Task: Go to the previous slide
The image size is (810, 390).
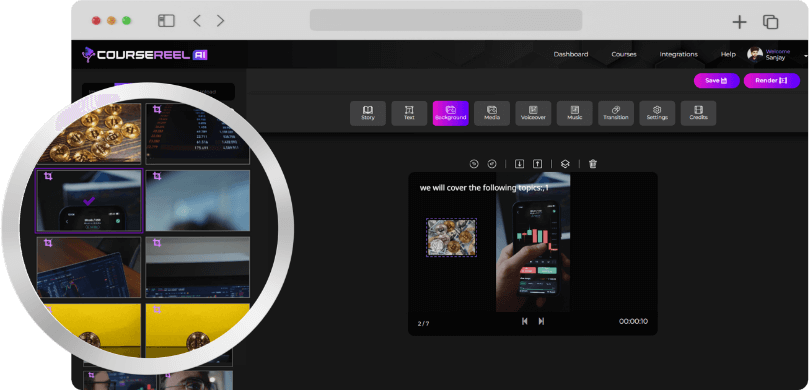Action: 524,321
